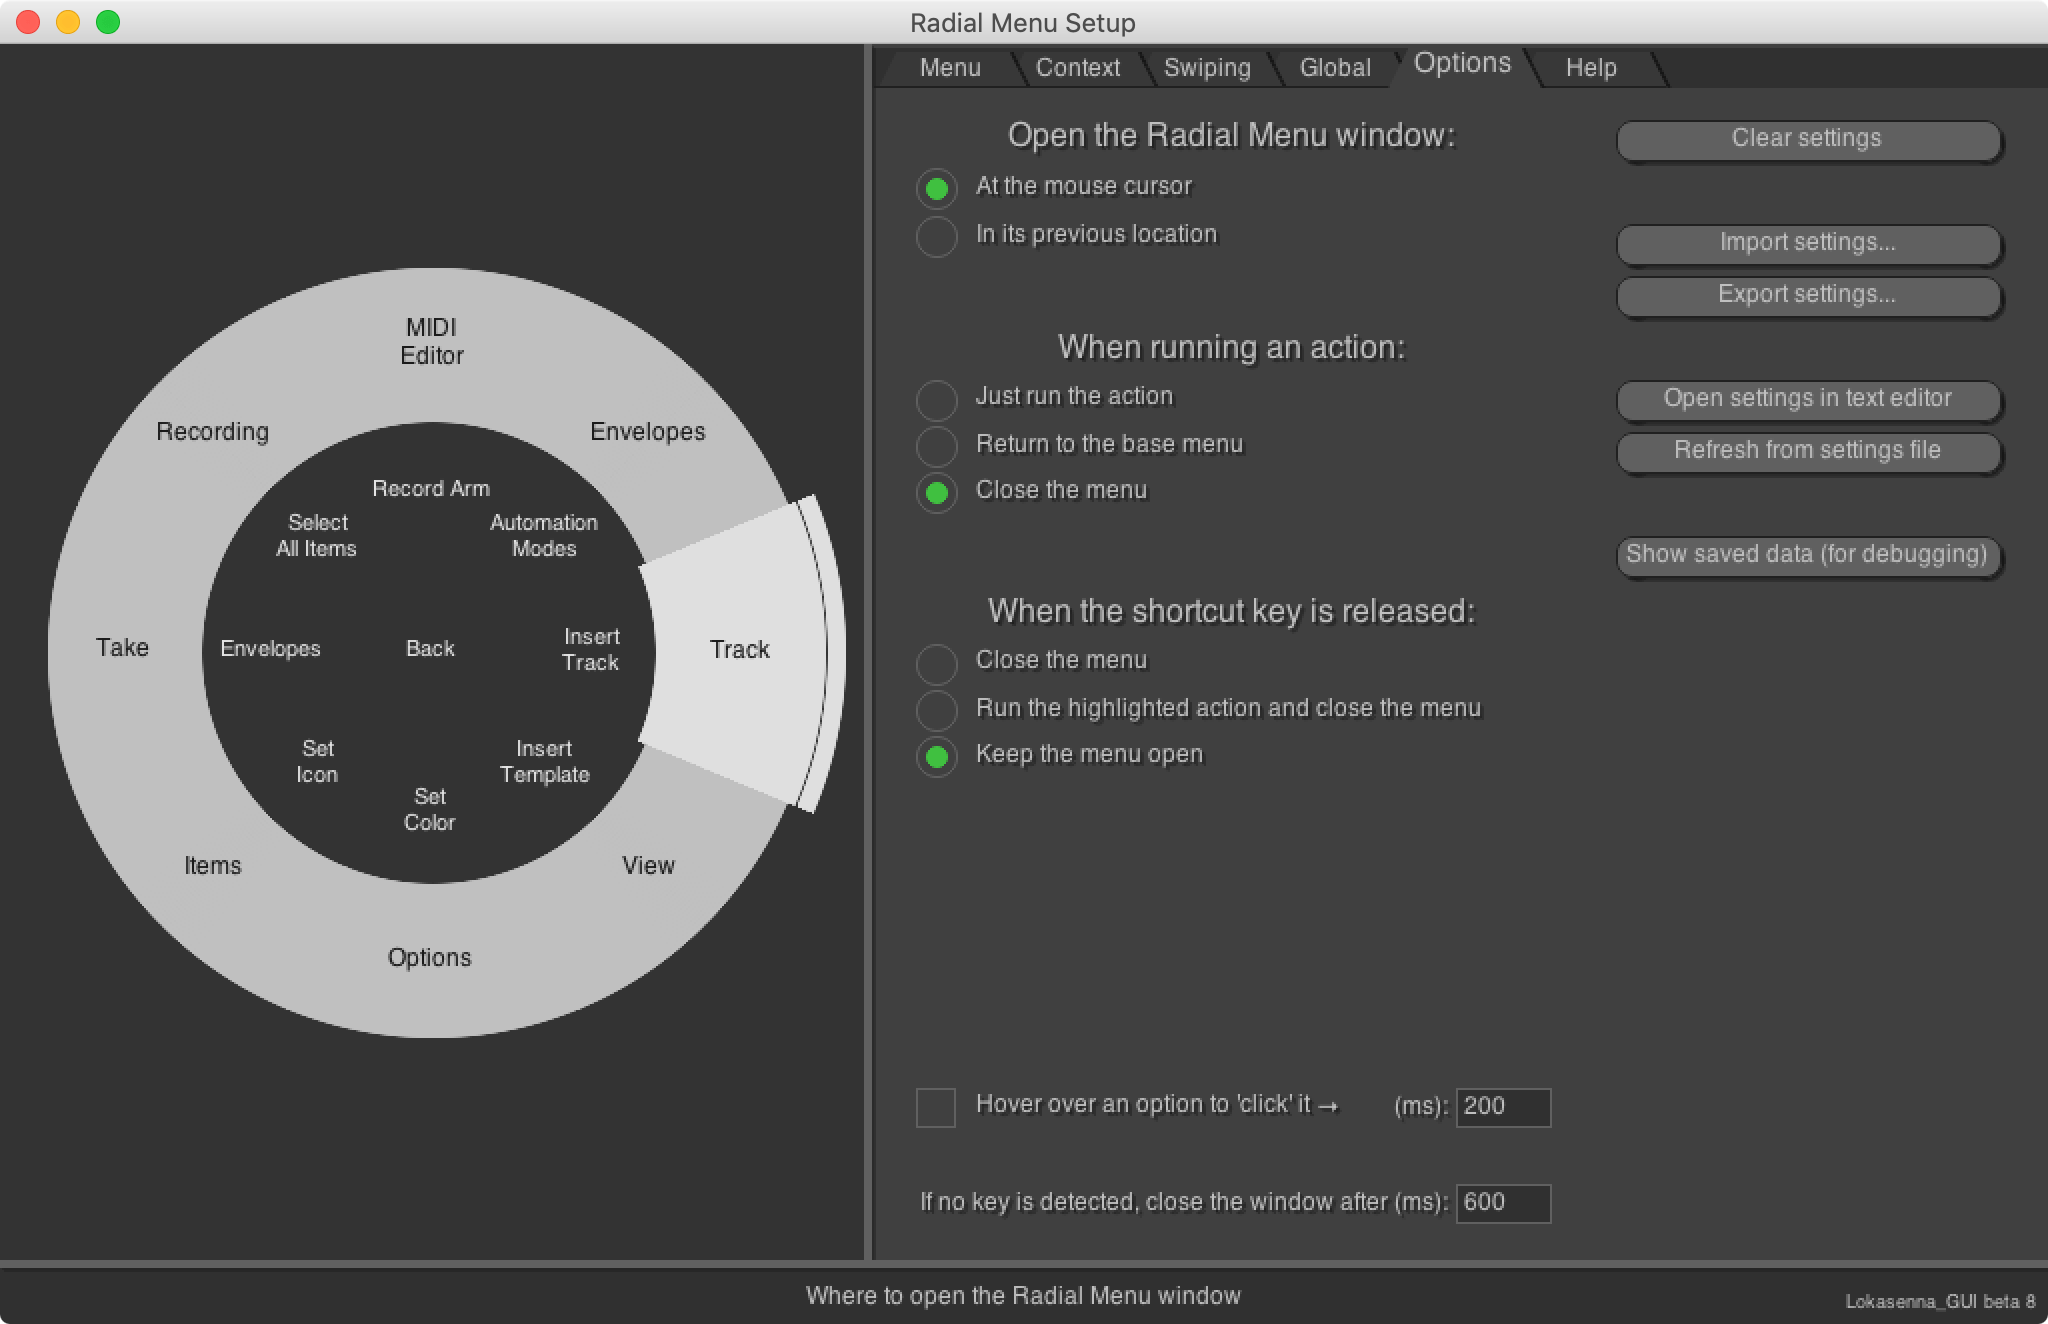Enable hover over option to click checkbox

point(934,1105)
